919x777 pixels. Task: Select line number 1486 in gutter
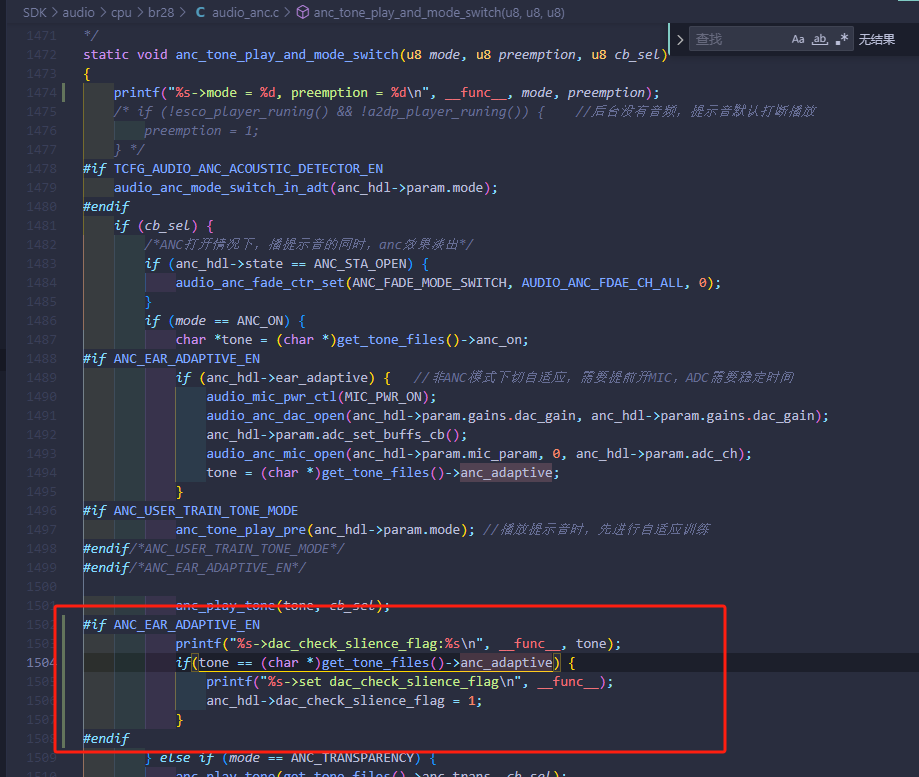42,321
